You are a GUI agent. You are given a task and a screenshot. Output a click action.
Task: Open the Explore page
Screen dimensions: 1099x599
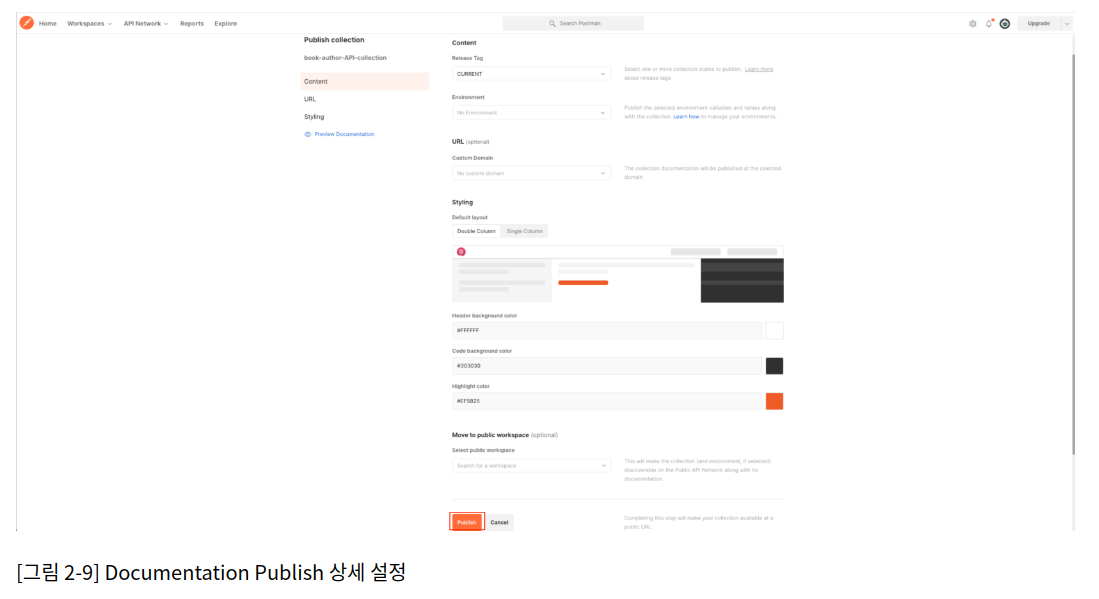coord(226,24)
